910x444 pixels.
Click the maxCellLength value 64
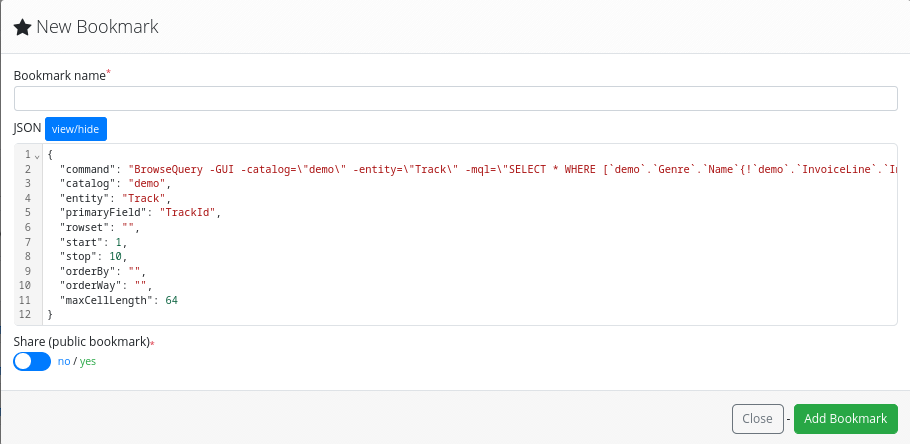(x=171, y=300)
